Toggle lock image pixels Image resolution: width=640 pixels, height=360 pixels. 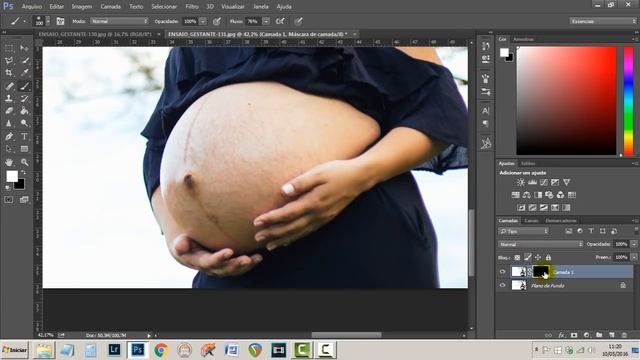(x=528, y=257)
